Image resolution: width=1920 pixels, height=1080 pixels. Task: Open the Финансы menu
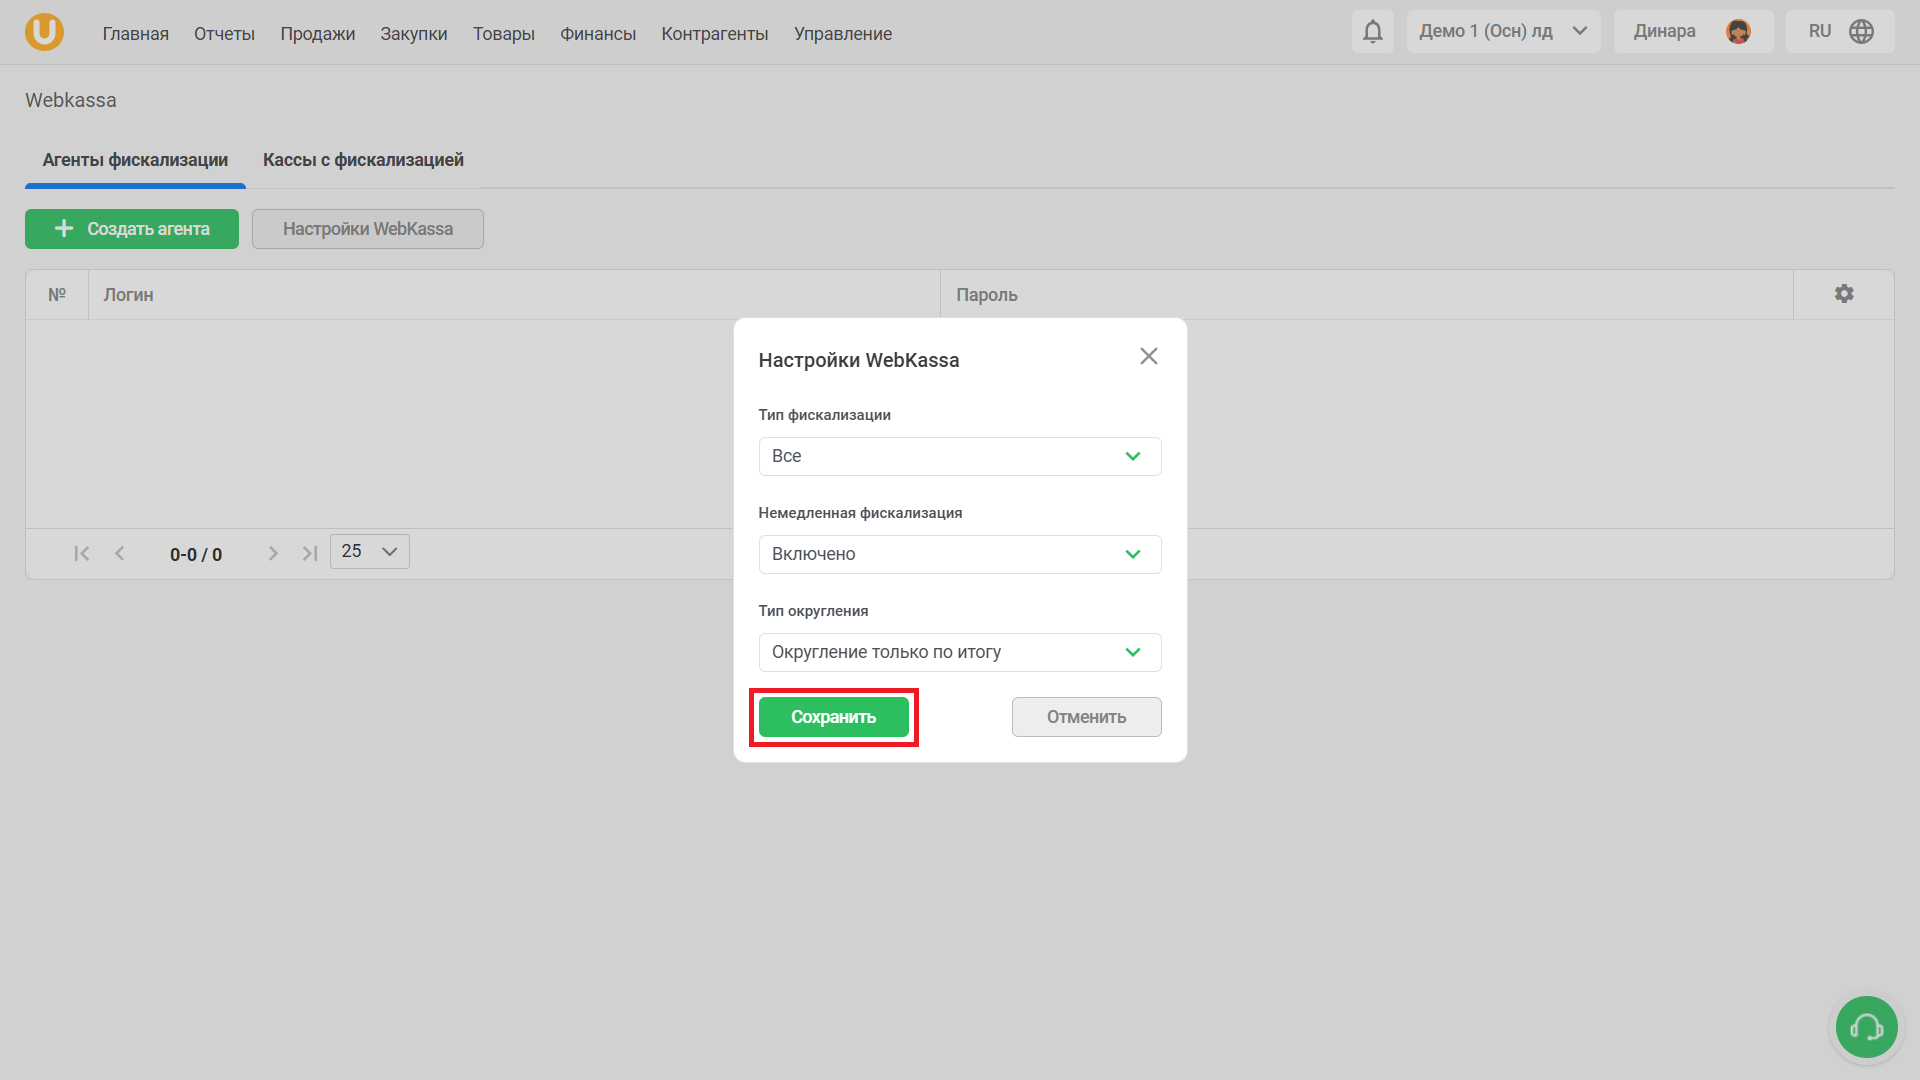click(x=597, y=34)
